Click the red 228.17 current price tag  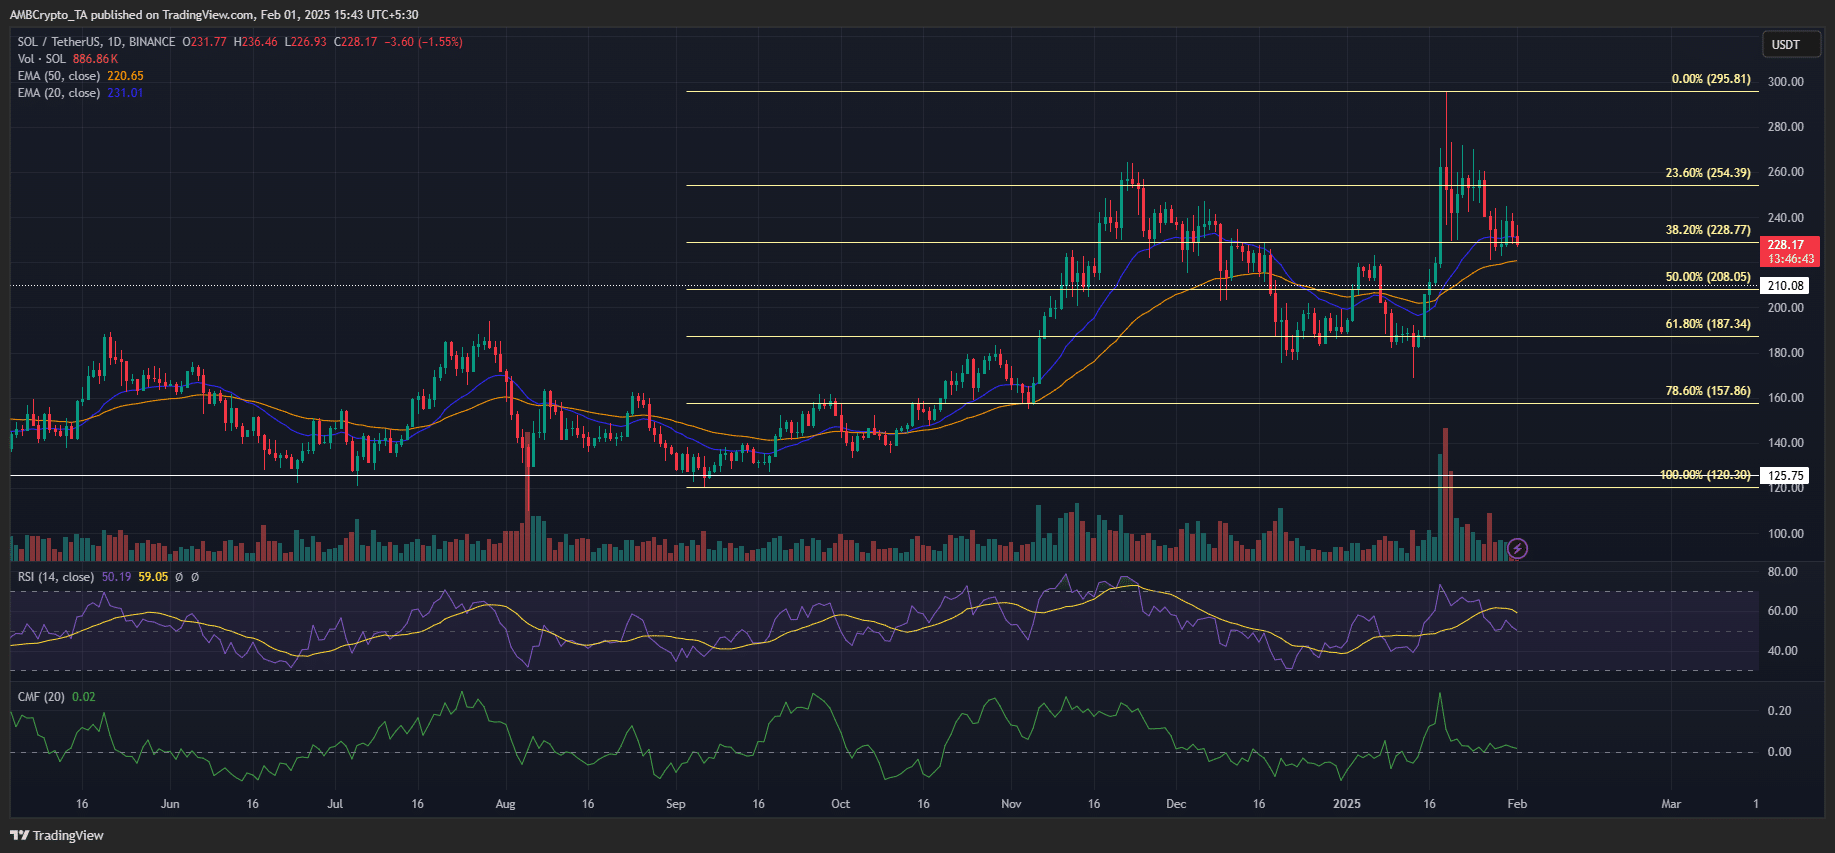pyautogui.click(x=1789, y=251)
